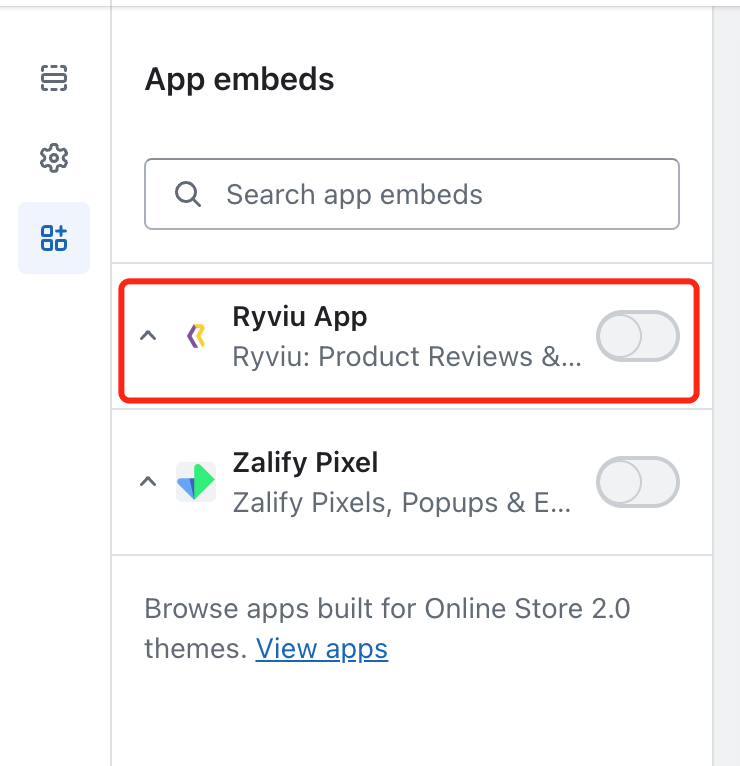Select the Ryviu App title
Screen dimensions: 740x766
pos(300,317)
